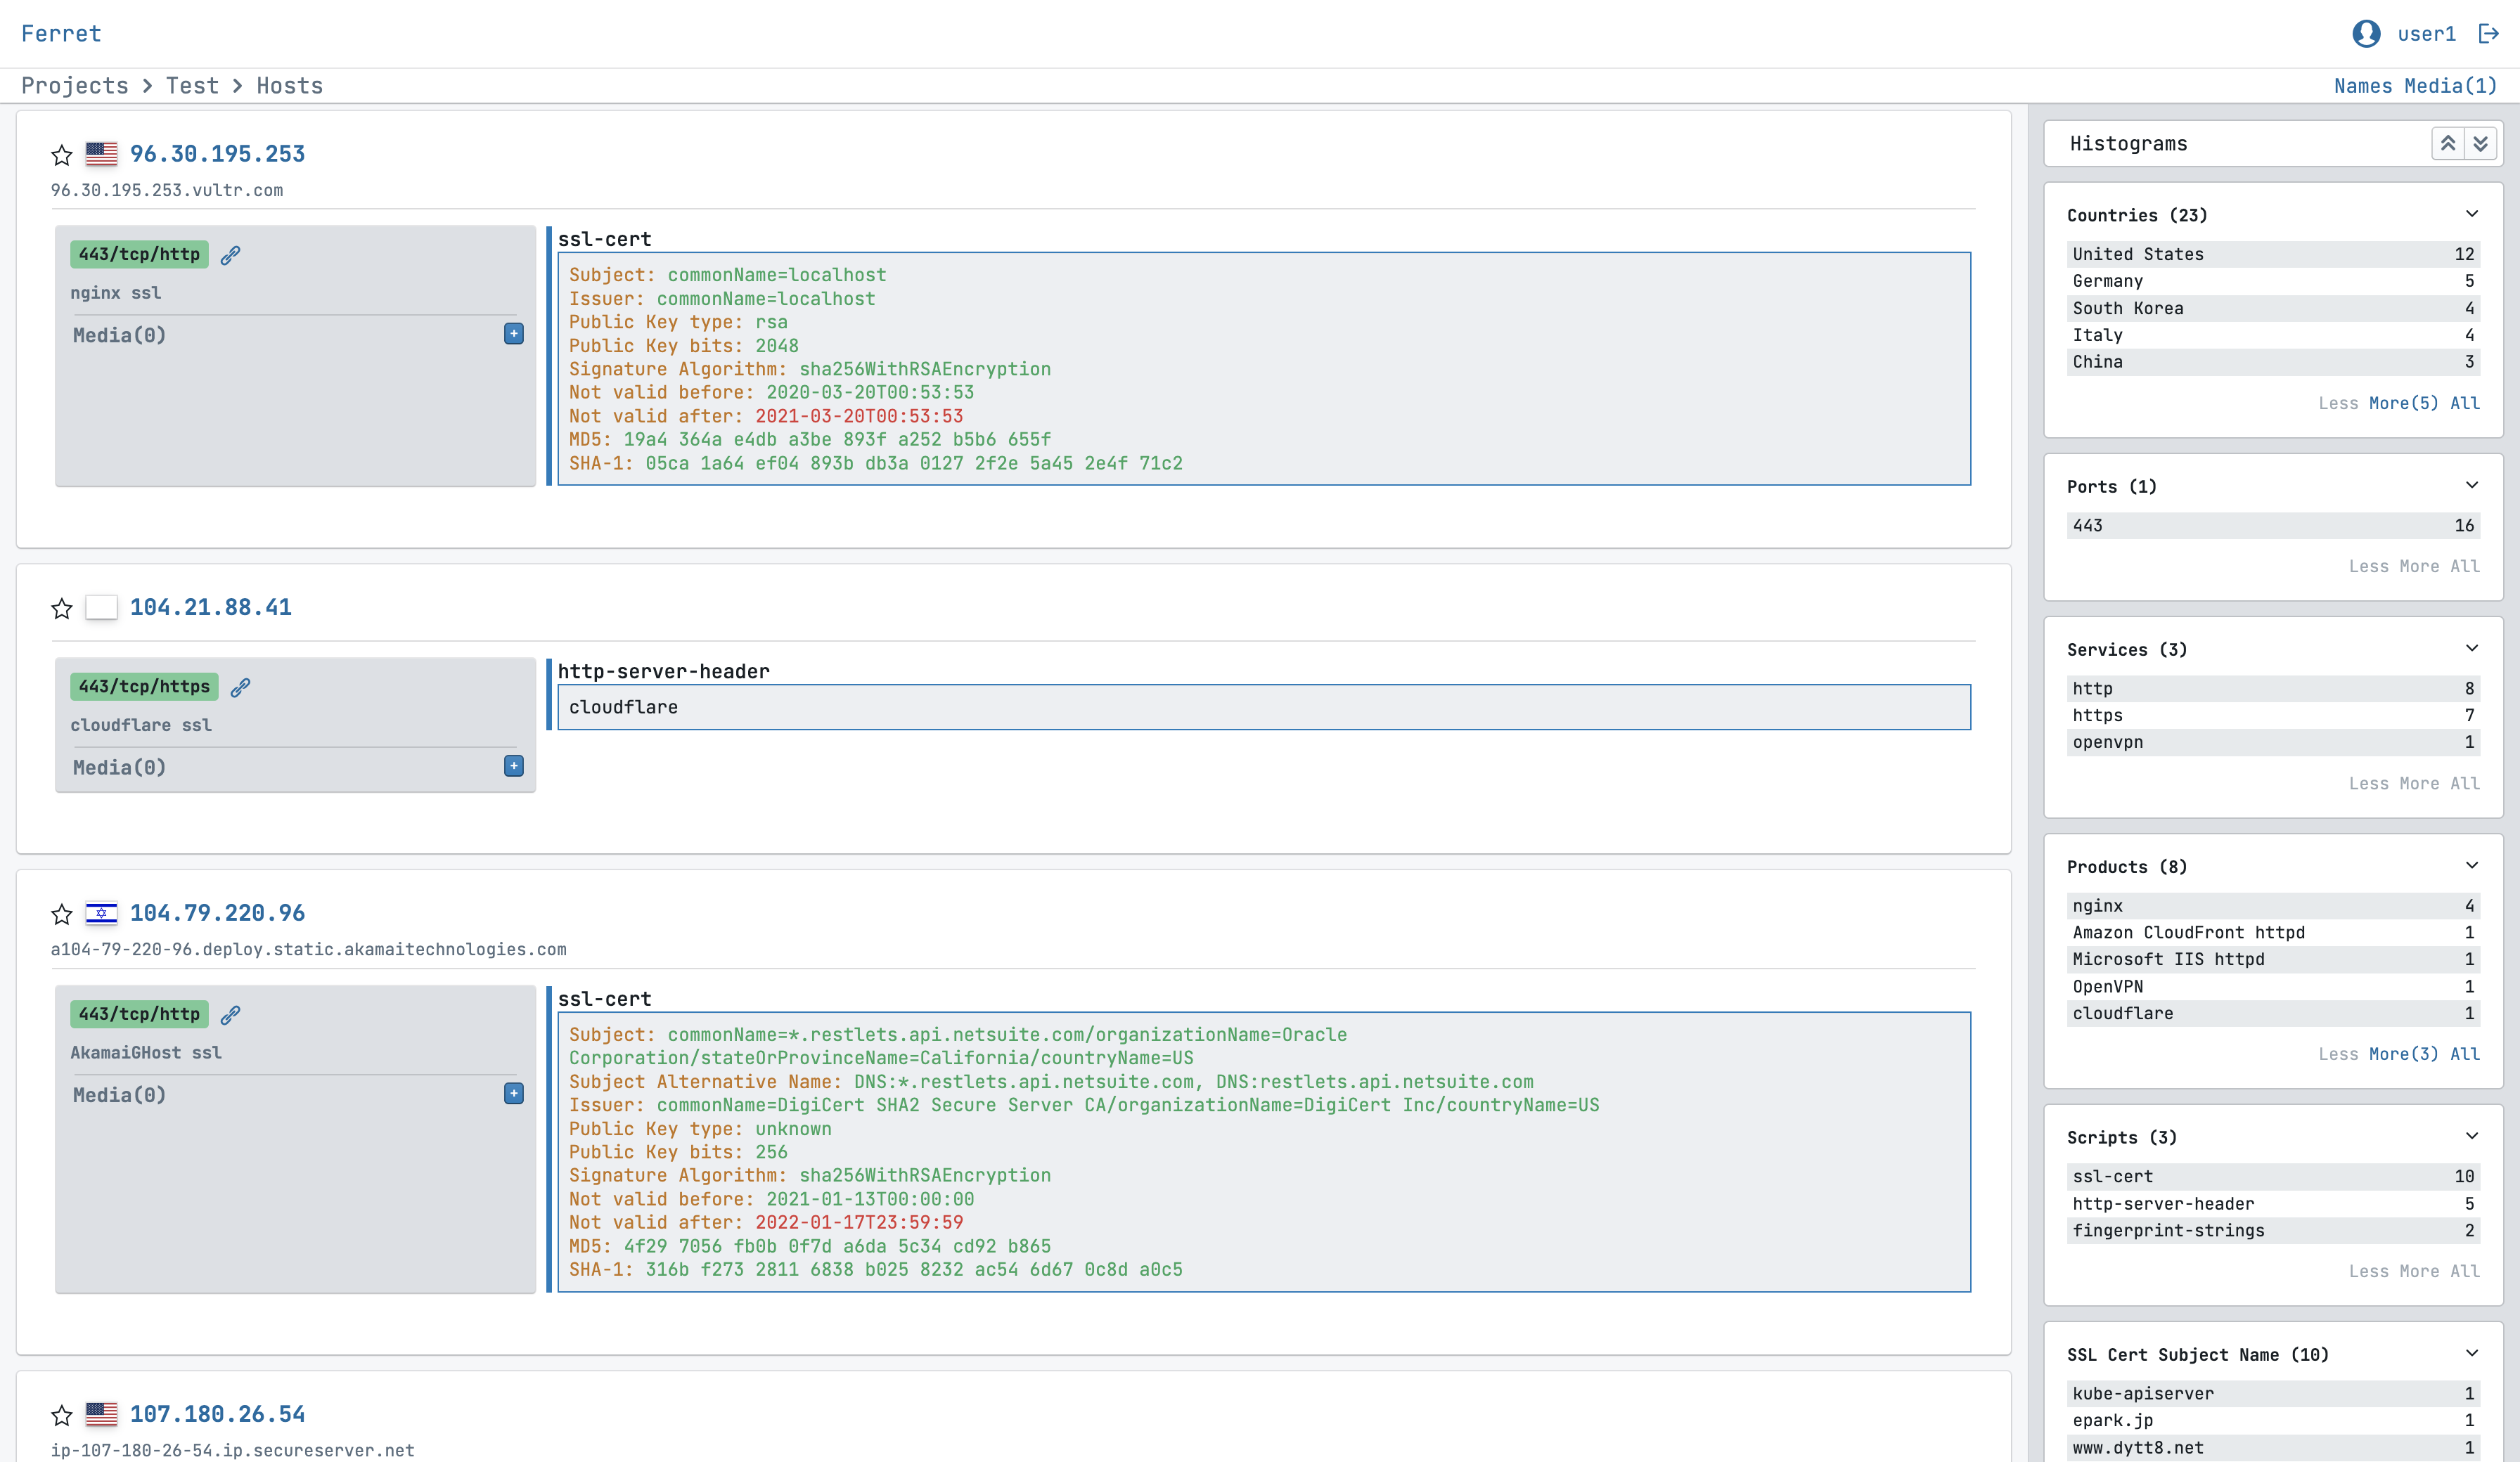
Task: Click the US flag beside 107.180.26.54
Action: tap(101, 1414)
